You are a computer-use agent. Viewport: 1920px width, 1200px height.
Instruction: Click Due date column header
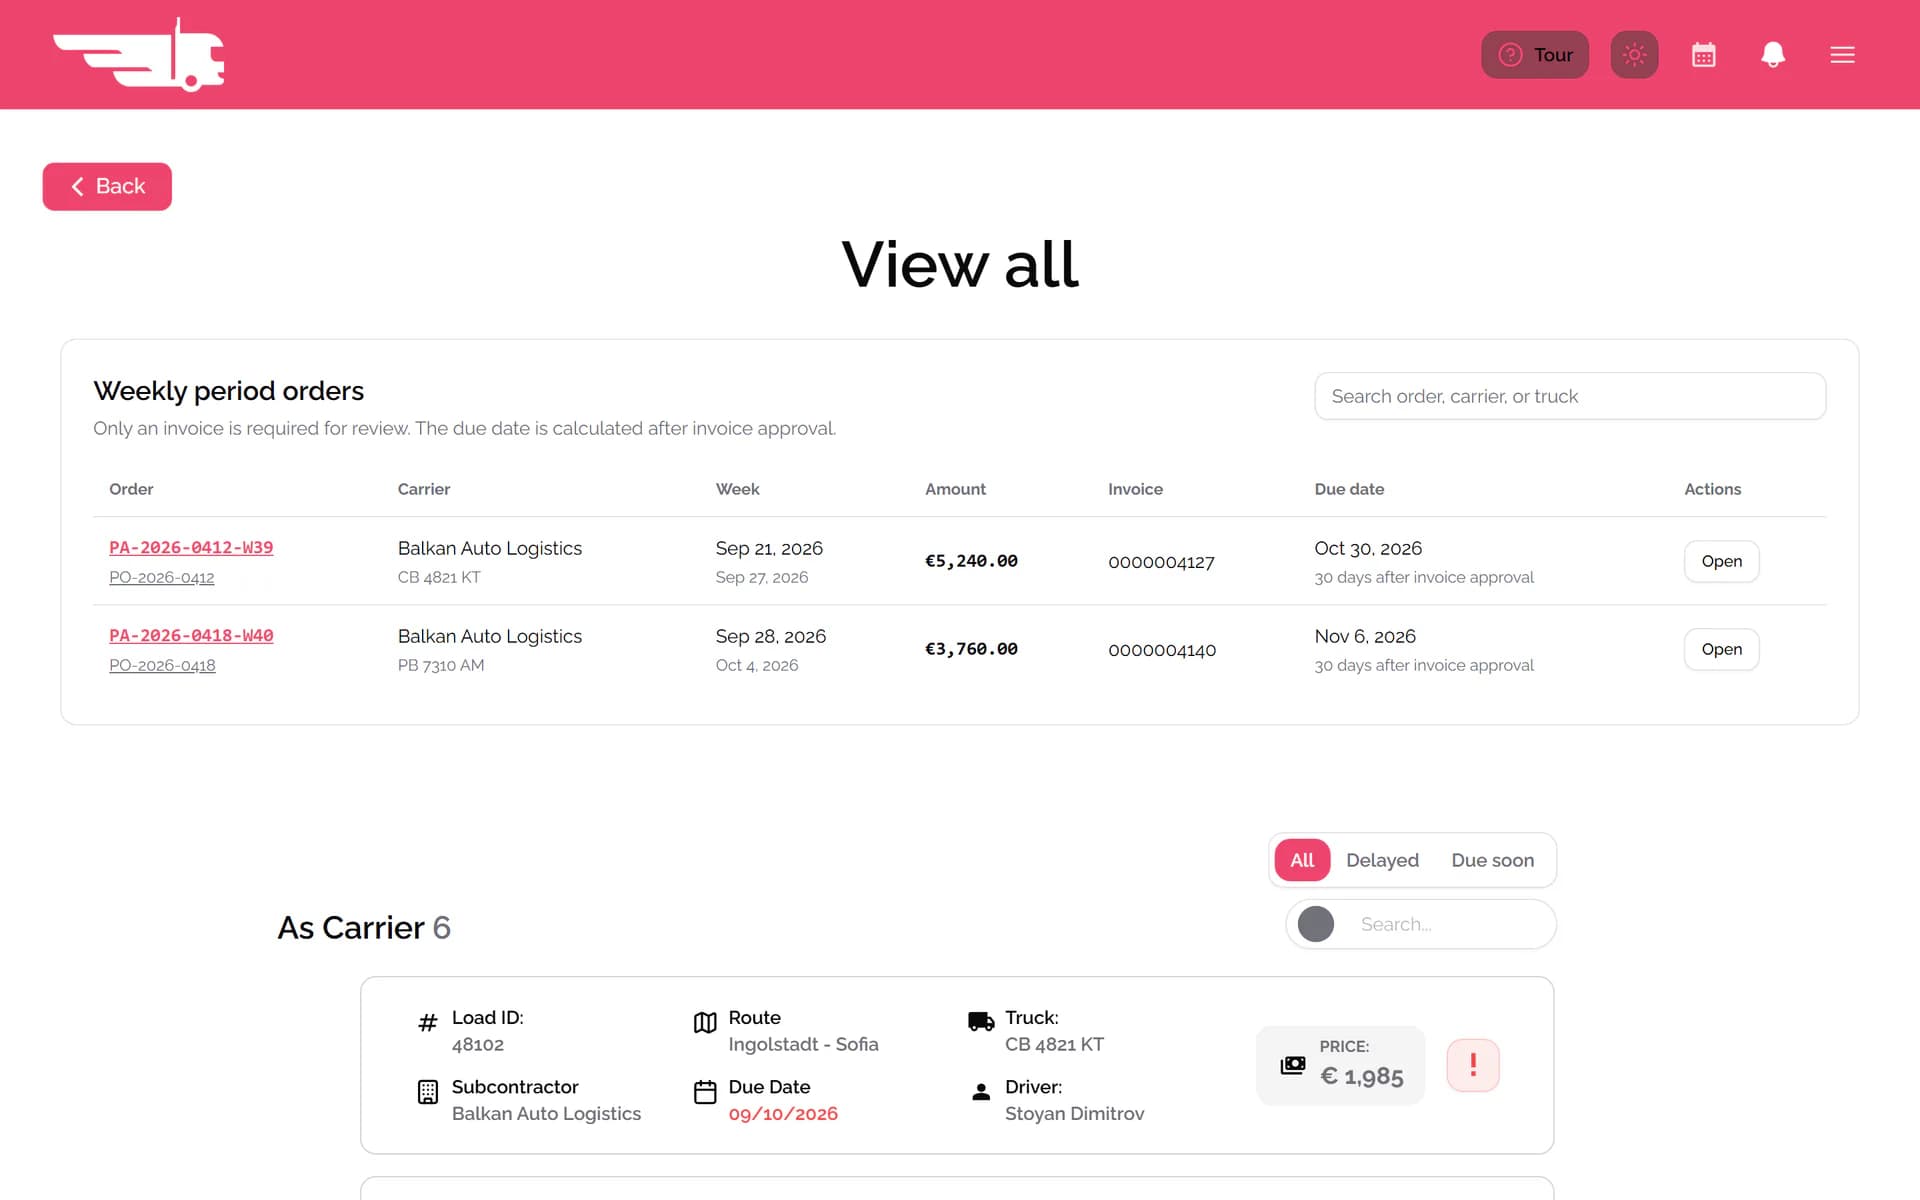1349,489
